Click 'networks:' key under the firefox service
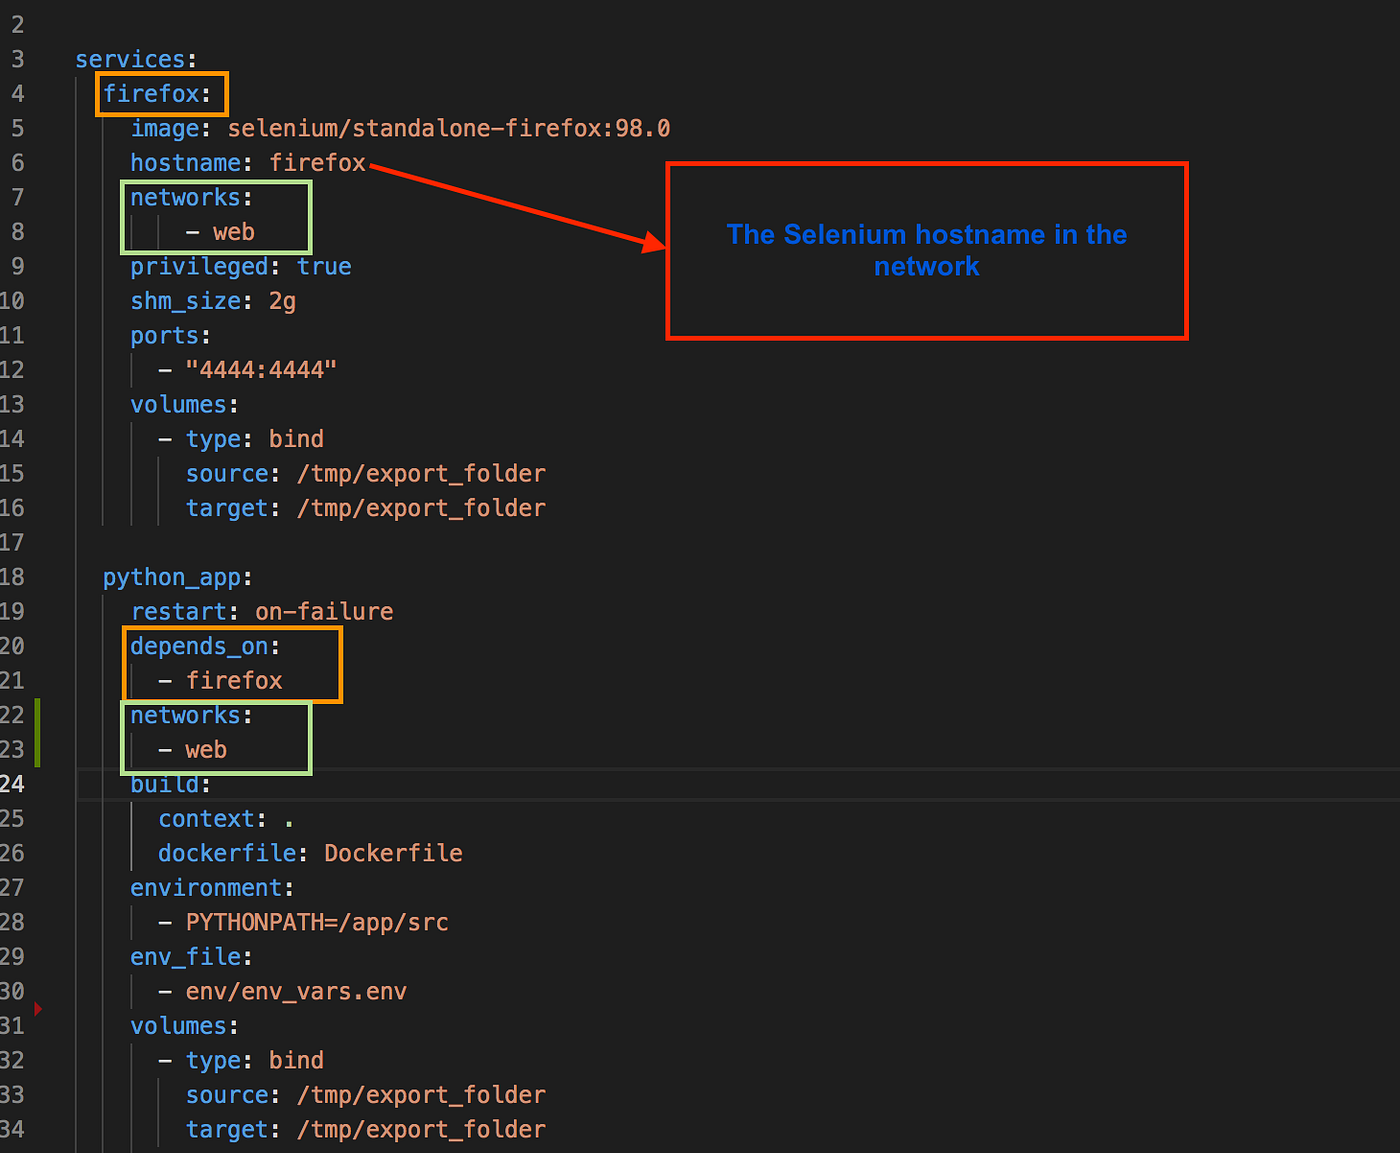This screenshot has width=1400, height=1153. tap(191, 198)
